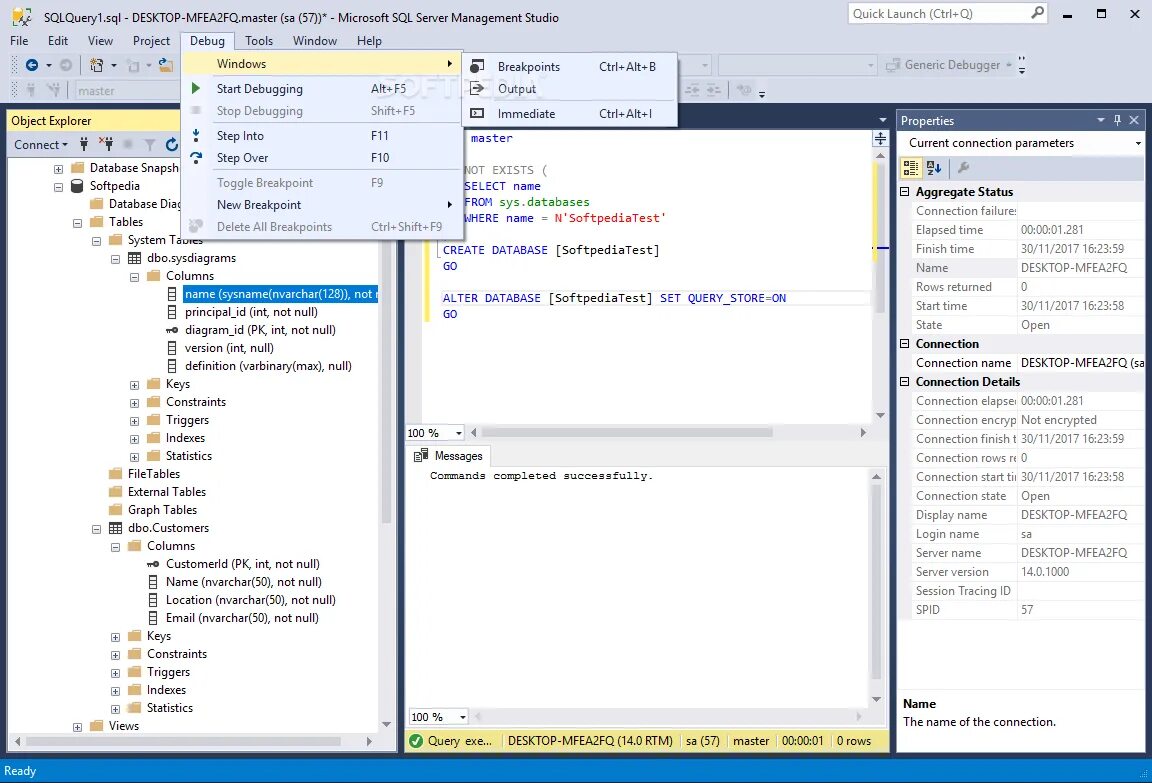Select Immediate from Windows submenu
Viewport: 1152px width, 783px height.
coord(569,113)
